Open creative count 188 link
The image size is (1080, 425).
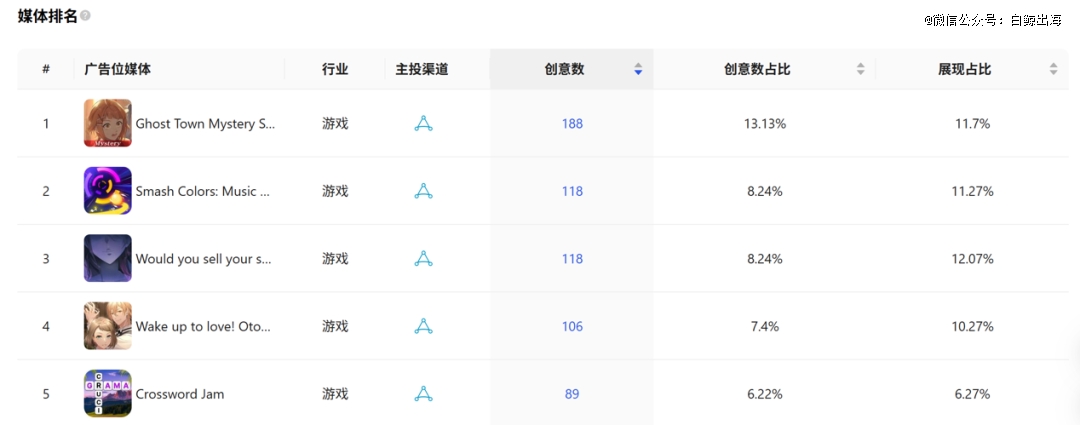click(x=572, y=124)
